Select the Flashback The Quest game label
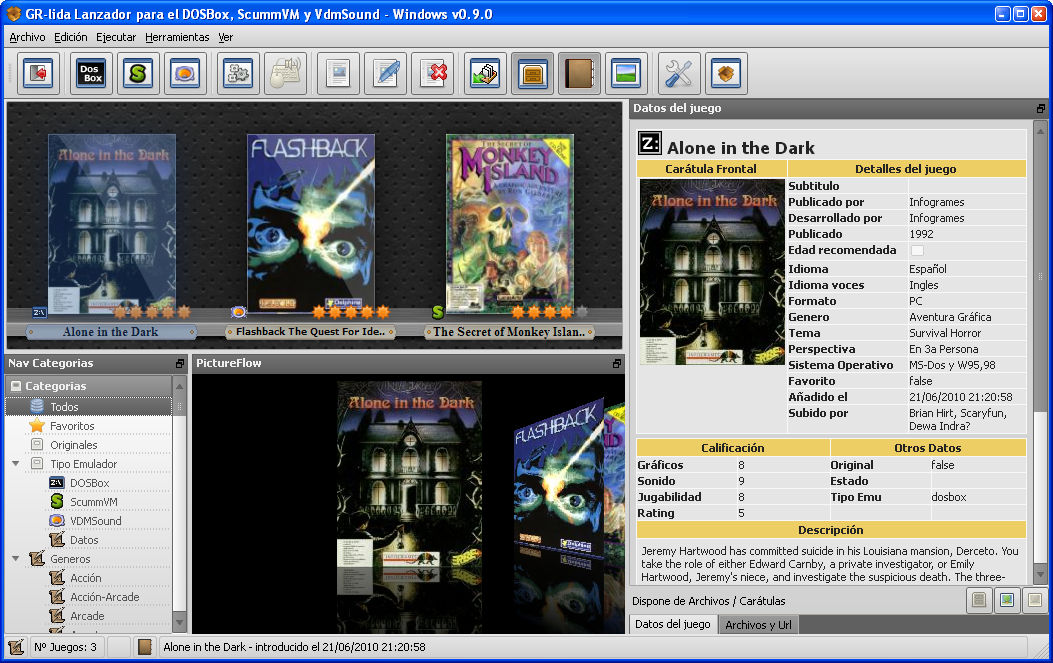 coord(309,332)
